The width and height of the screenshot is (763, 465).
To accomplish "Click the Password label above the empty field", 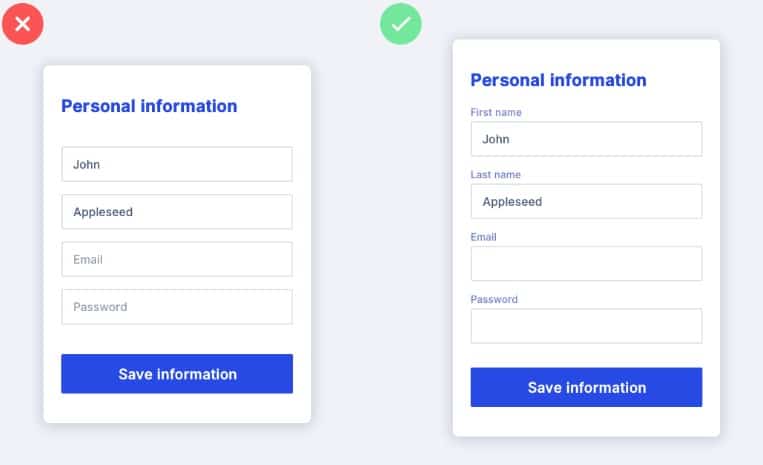I will (x=494, y=299).
